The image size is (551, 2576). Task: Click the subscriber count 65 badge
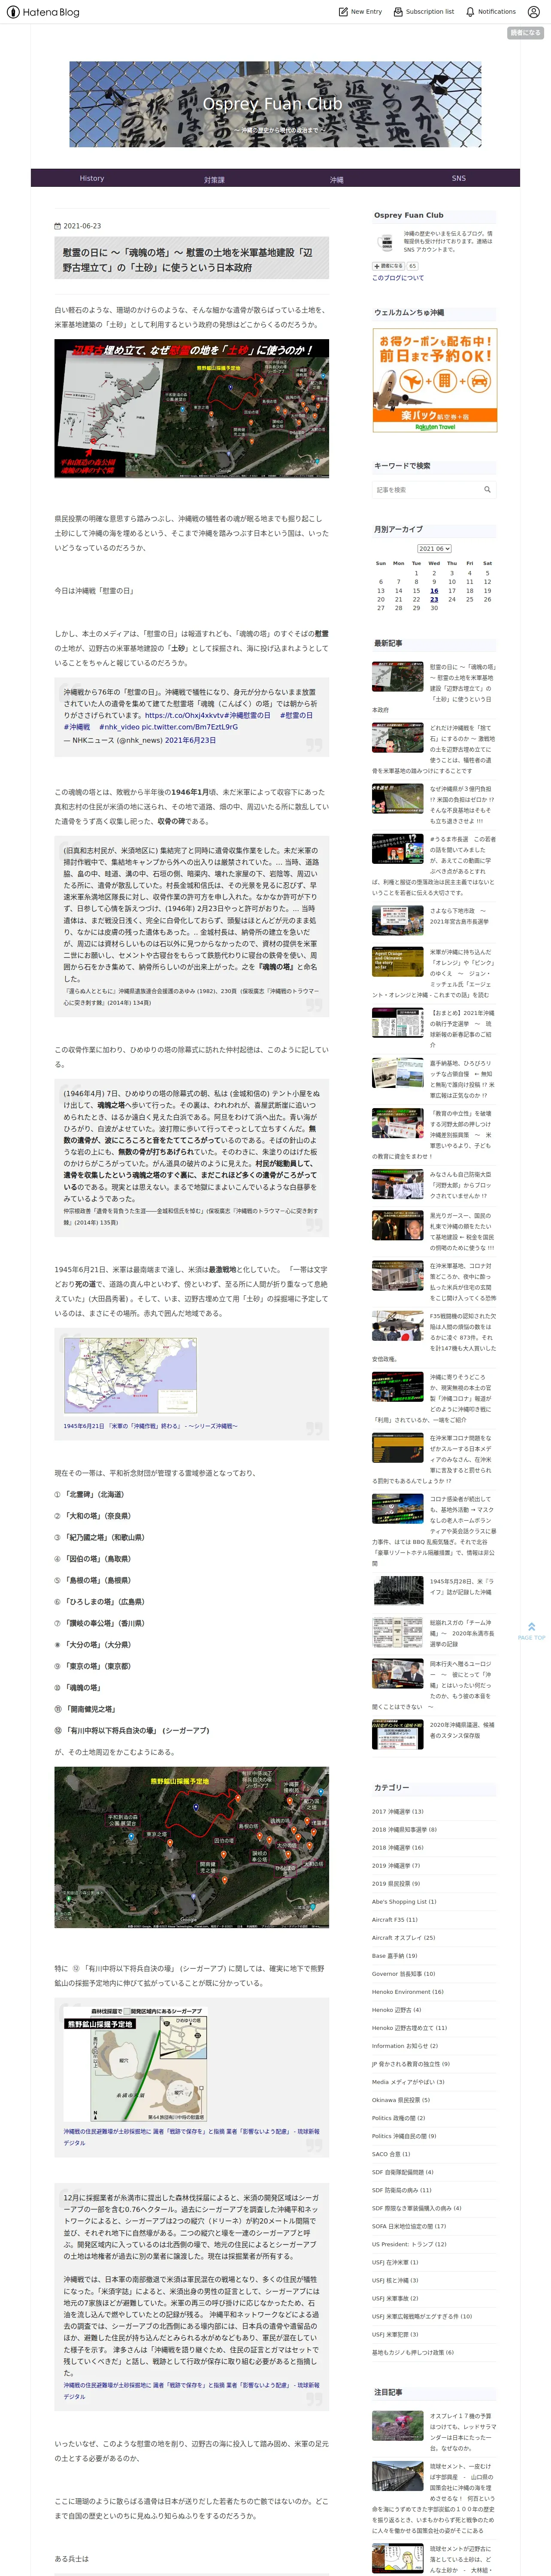[x=411, y=267]
